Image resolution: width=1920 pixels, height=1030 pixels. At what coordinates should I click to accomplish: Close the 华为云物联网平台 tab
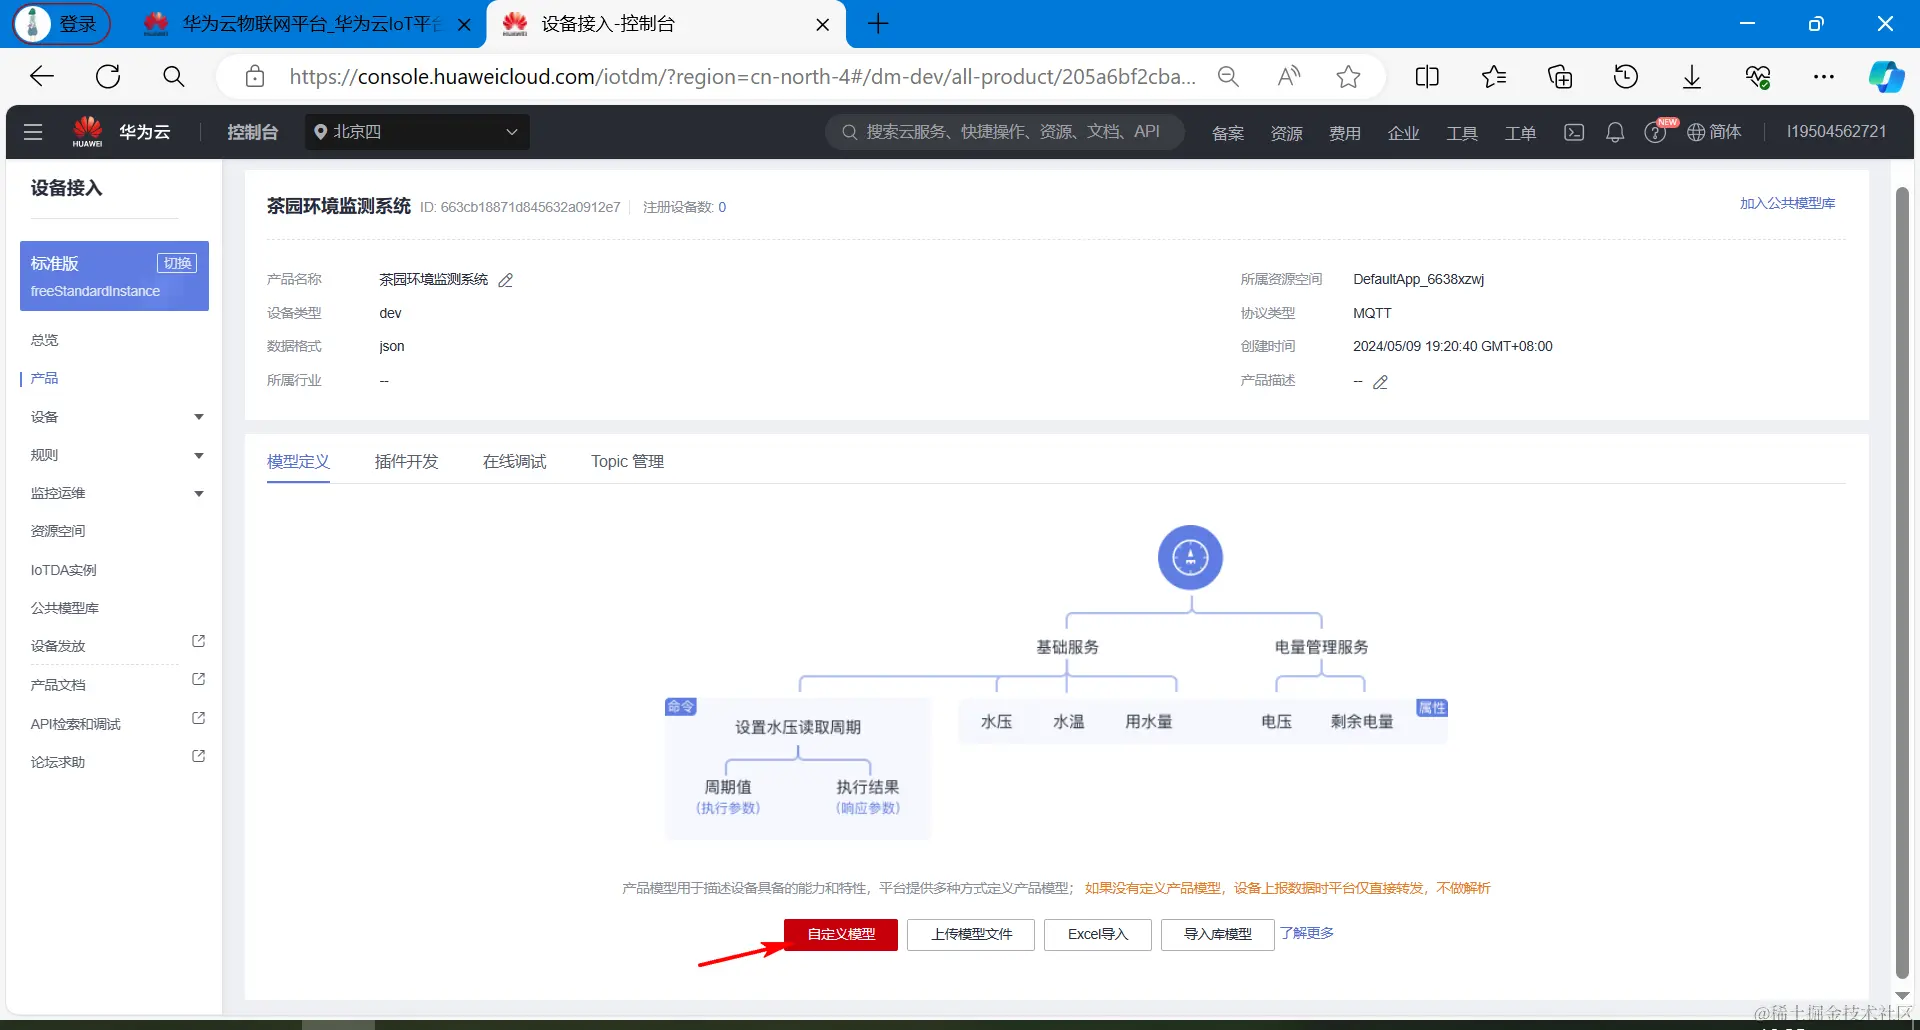pos(464,25)
